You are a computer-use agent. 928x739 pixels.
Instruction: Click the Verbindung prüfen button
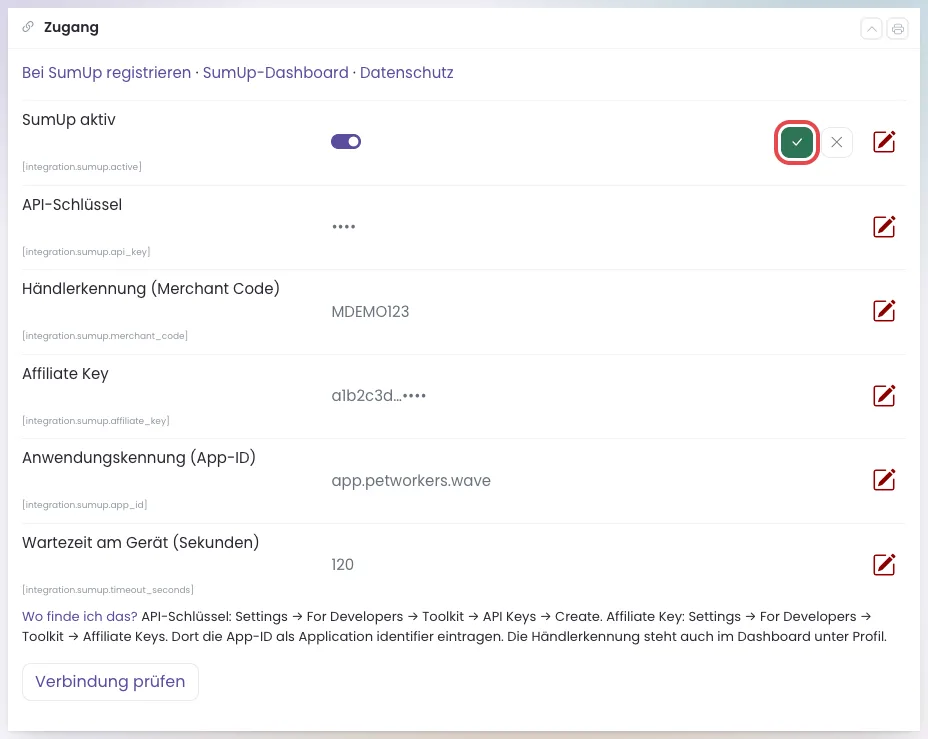110,682
